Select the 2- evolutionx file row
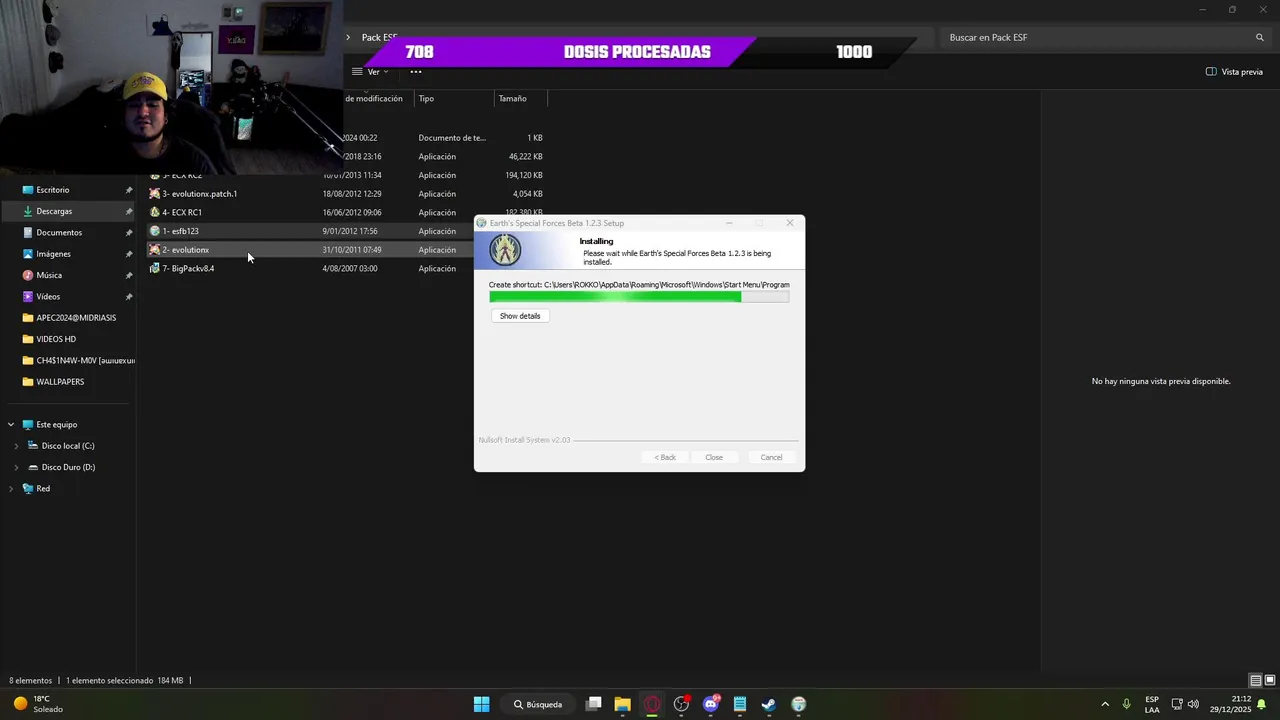This screenshot has width=1280, height=720. click(x=310, y=250)
